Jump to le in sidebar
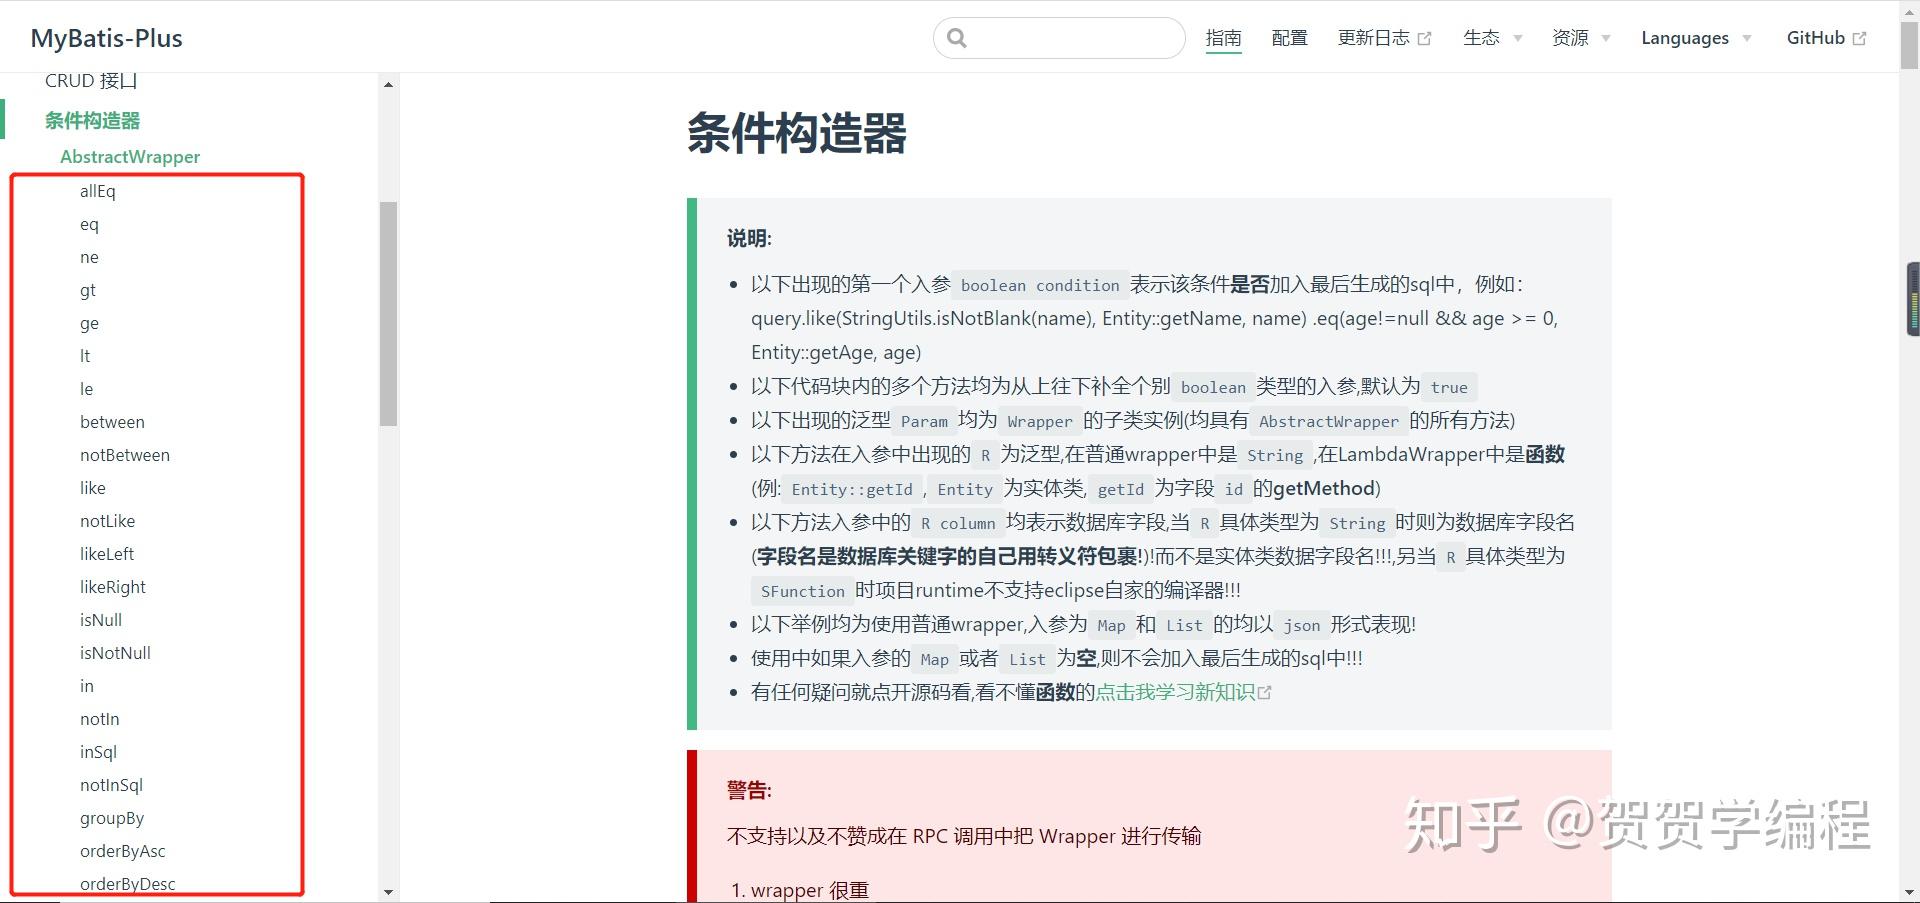Viewport: 1920px width, 903px height. coord(86,389)
